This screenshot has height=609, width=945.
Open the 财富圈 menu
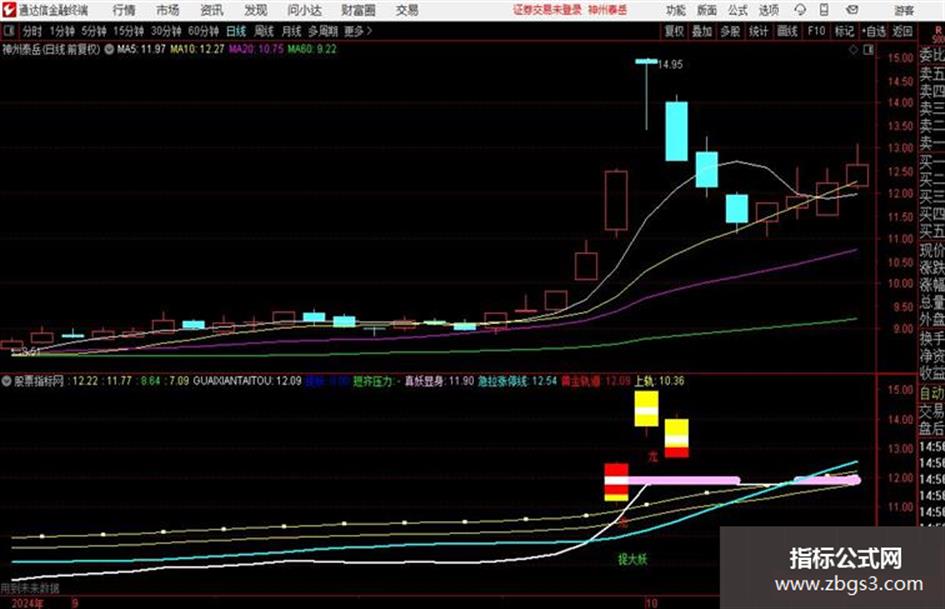click(358, 10)
